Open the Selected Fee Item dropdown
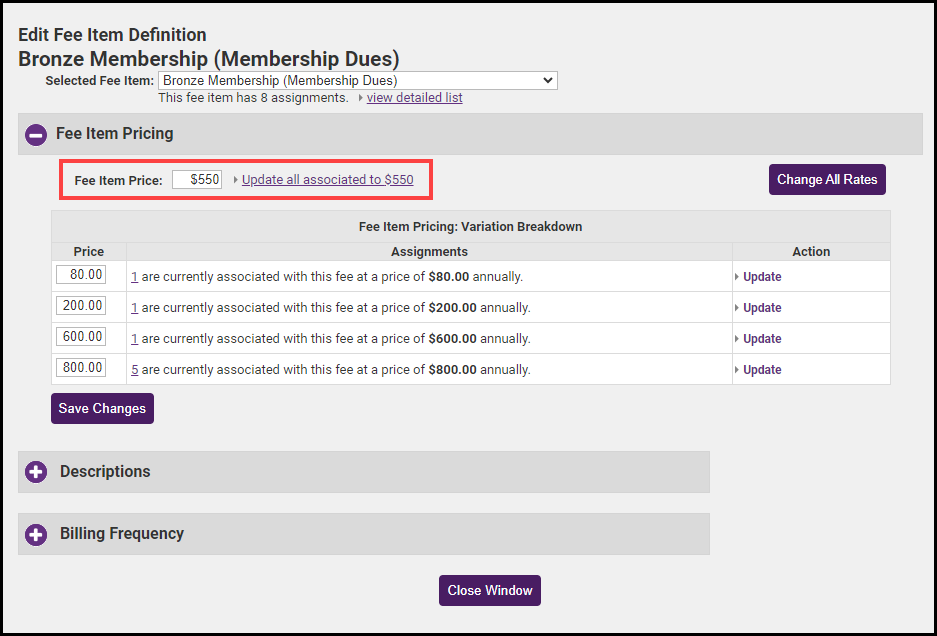The height and width of the screenshot is (636, 937). (357, 80)
